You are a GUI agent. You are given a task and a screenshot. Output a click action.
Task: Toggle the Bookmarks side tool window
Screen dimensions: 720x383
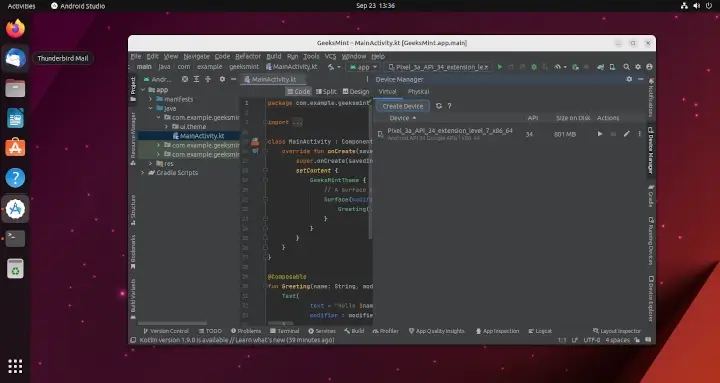[133, 252]
